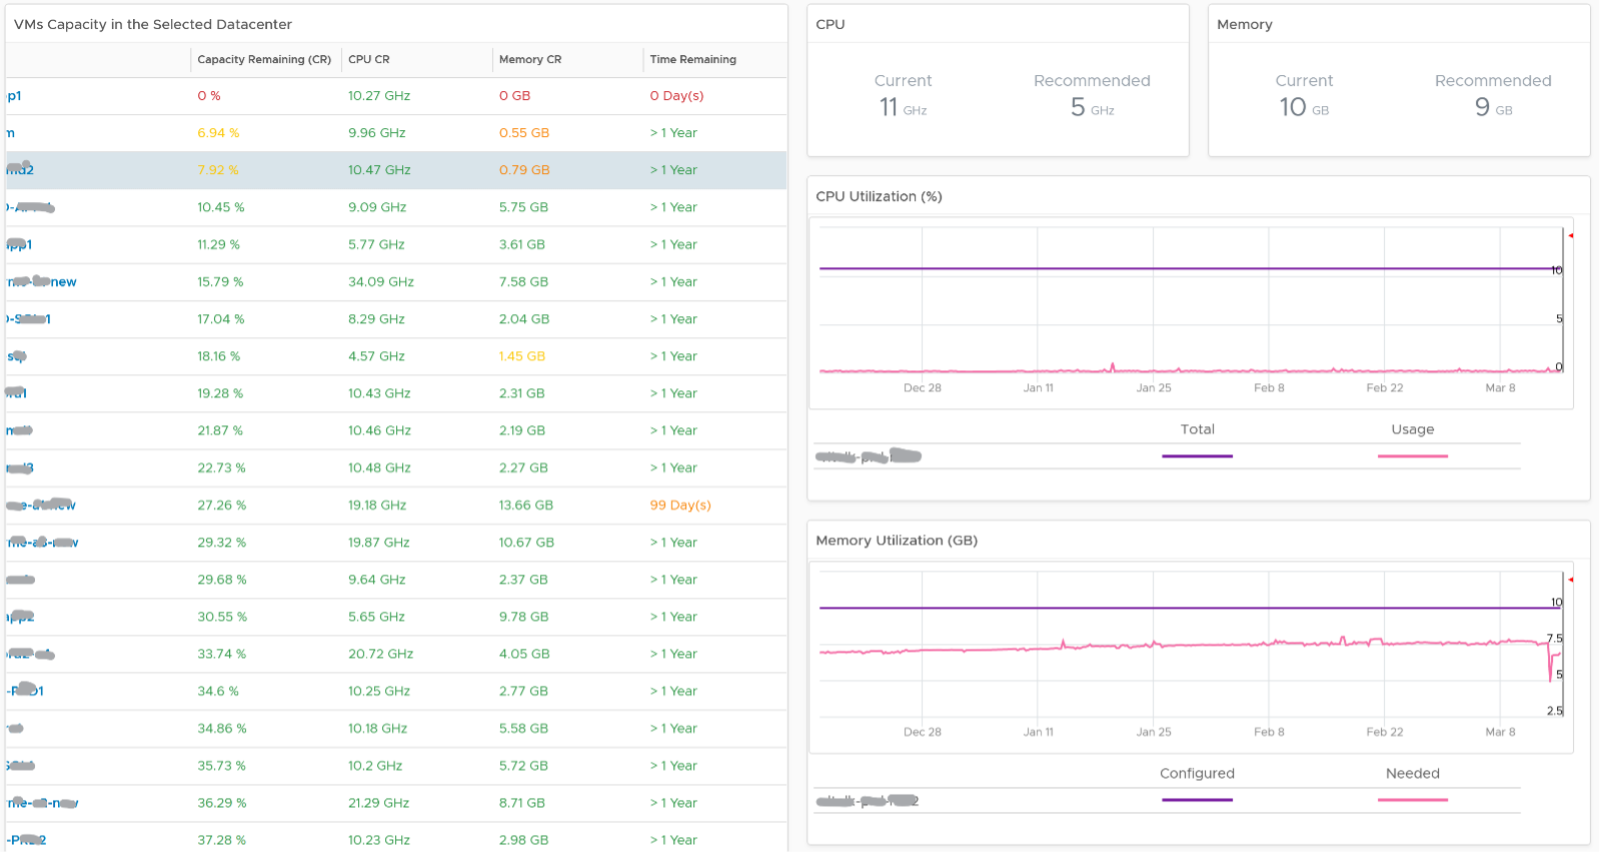Select highlighted row with 7.92 % capacity

coord(396,171)
